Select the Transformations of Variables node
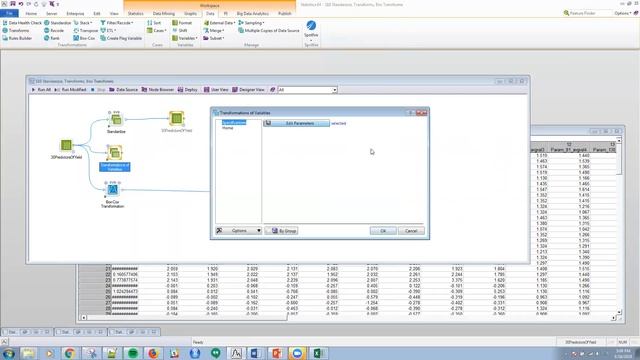 click(115, 153)
